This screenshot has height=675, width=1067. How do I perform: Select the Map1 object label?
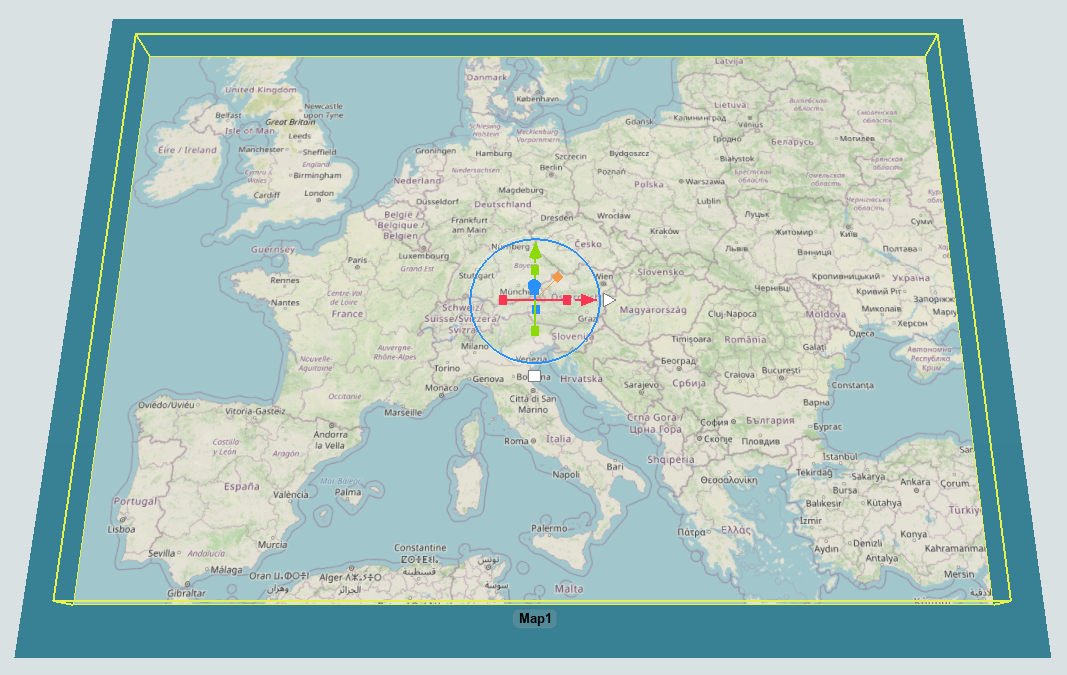(535, 620)
